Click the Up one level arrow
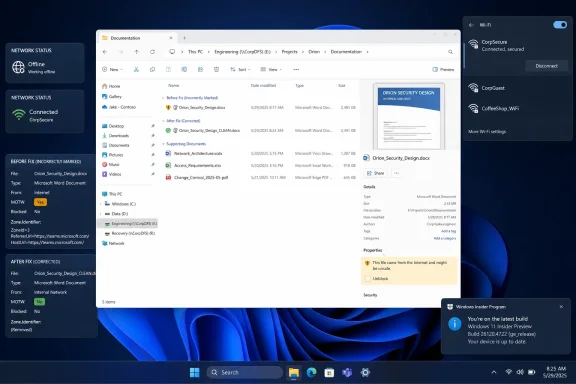This screenshot has height=384, width=576. (137, 52)
